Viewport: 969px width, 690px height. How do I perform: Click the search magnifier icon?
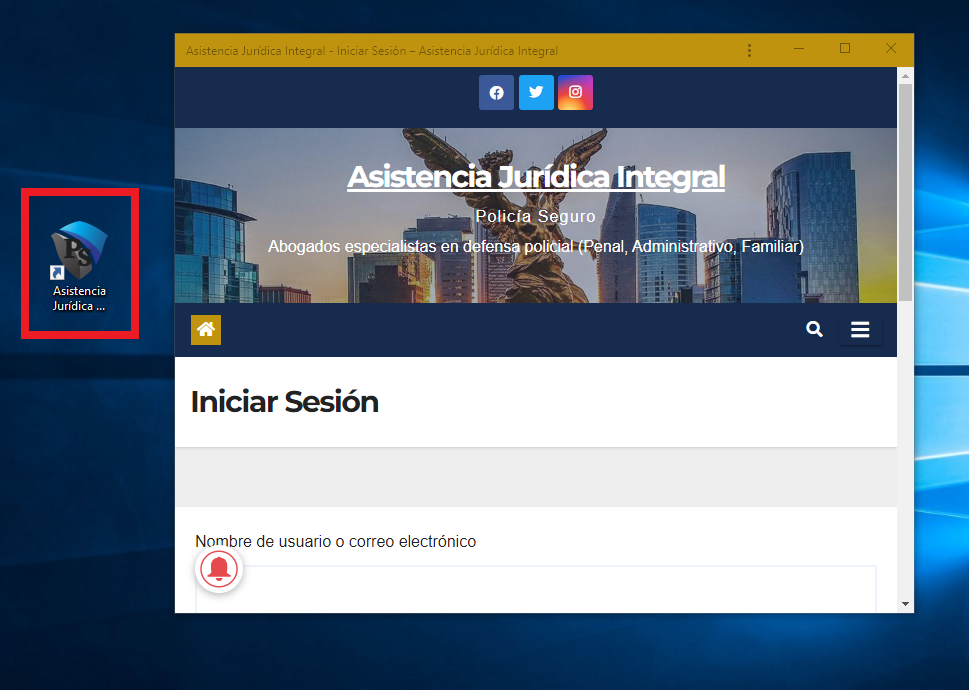(815, 329)
